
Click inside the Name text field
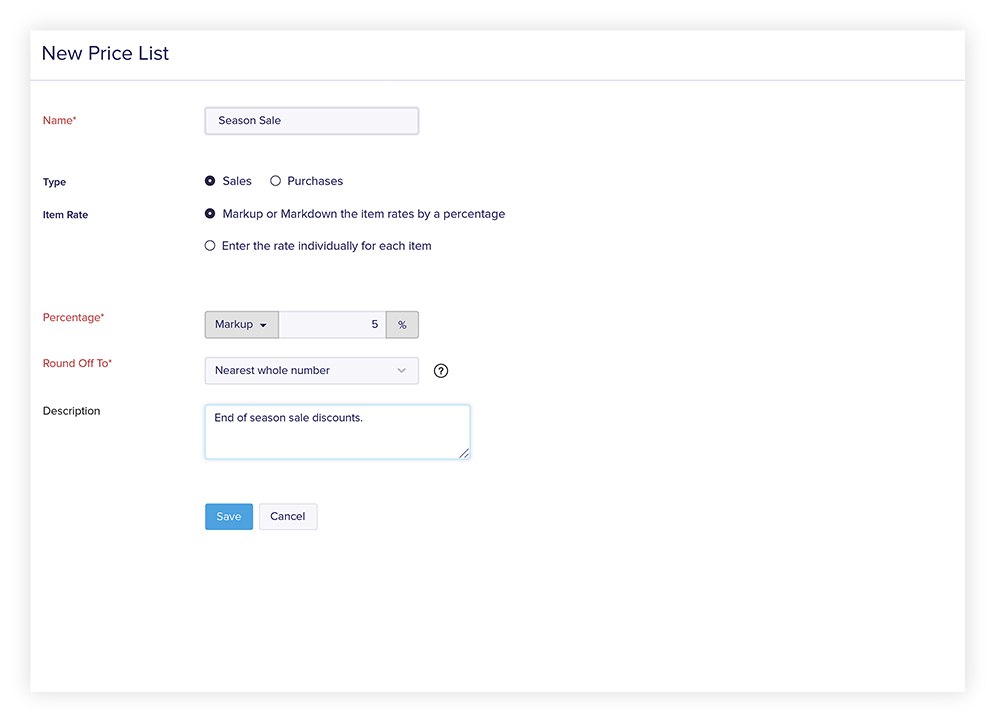point(311,120)
